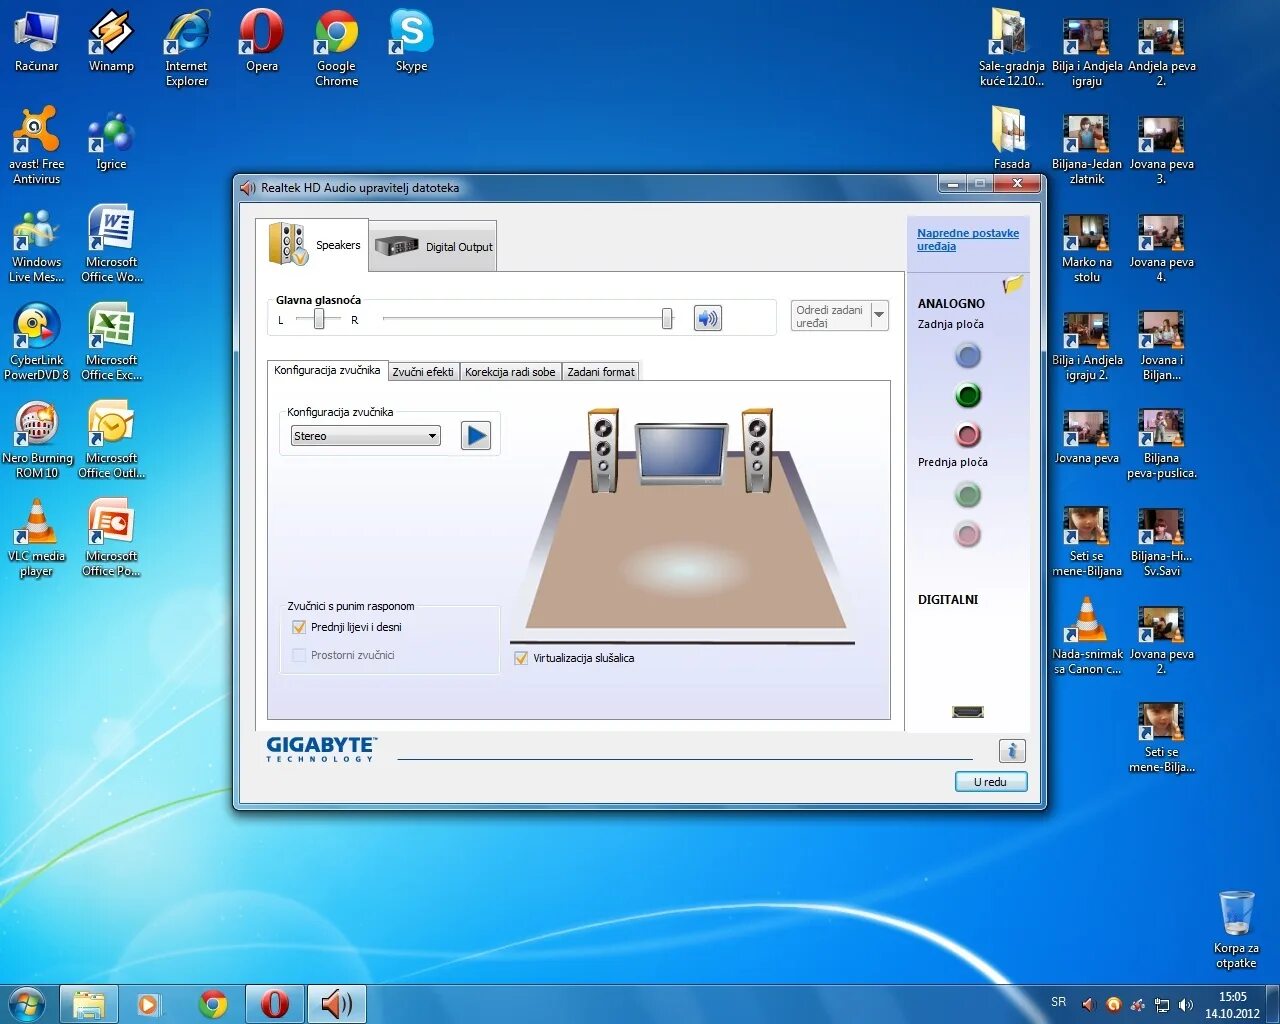This screenshot has height=1024, width=1280.
Task: Toggle Prednji lijevi i desni checkbox
Action: click(298, 627)
